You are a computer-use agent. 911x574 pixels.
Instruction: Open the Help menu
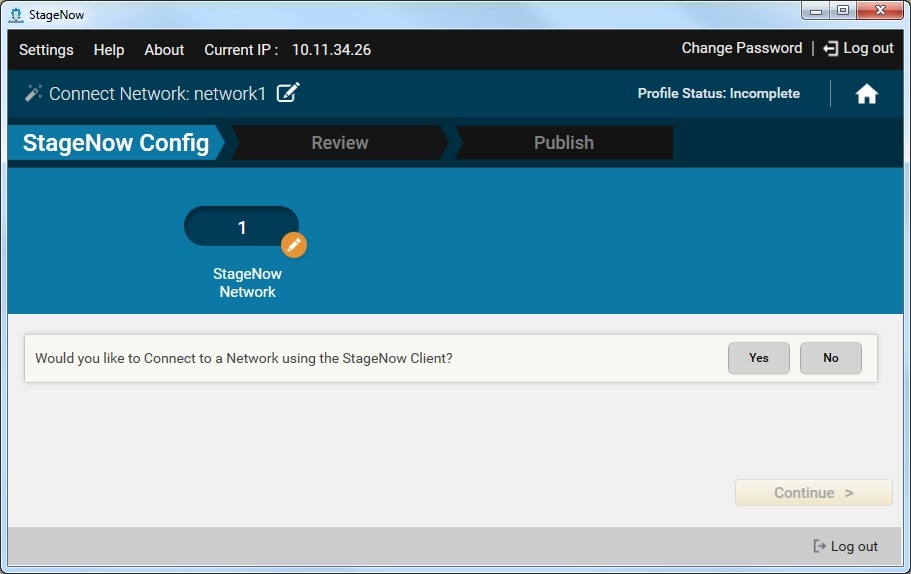pyautogui.click(x=109, y=50)
